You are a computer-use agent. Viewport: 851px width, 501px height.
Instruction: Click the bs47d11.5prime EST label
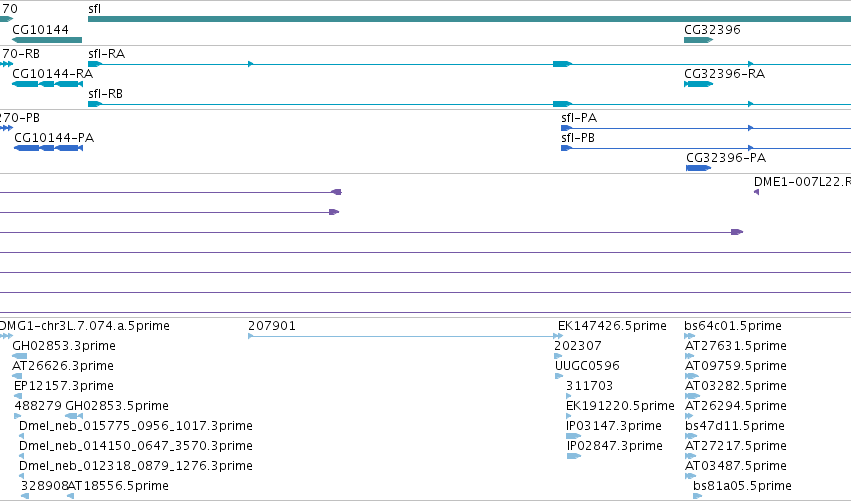click(735, 426)
